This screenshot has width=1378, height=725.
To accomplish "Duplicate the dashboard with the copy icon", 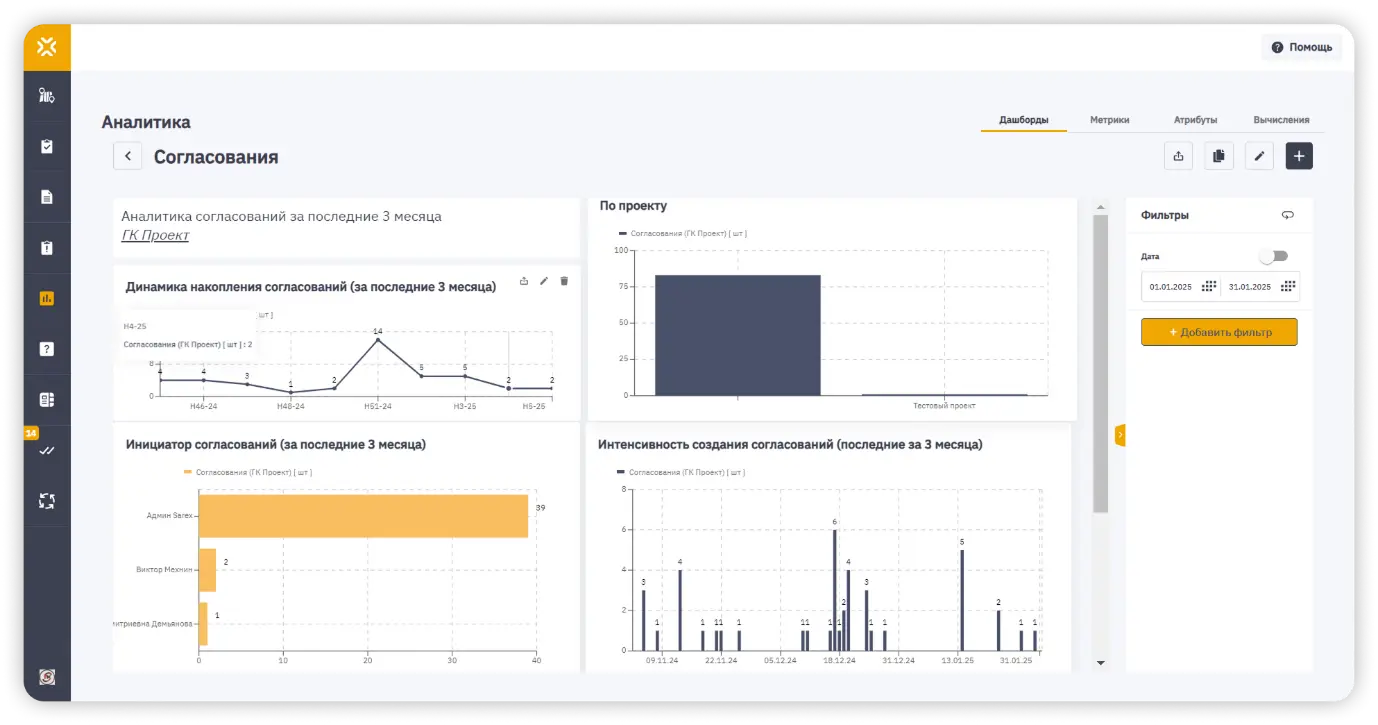I will point(1218,156).
